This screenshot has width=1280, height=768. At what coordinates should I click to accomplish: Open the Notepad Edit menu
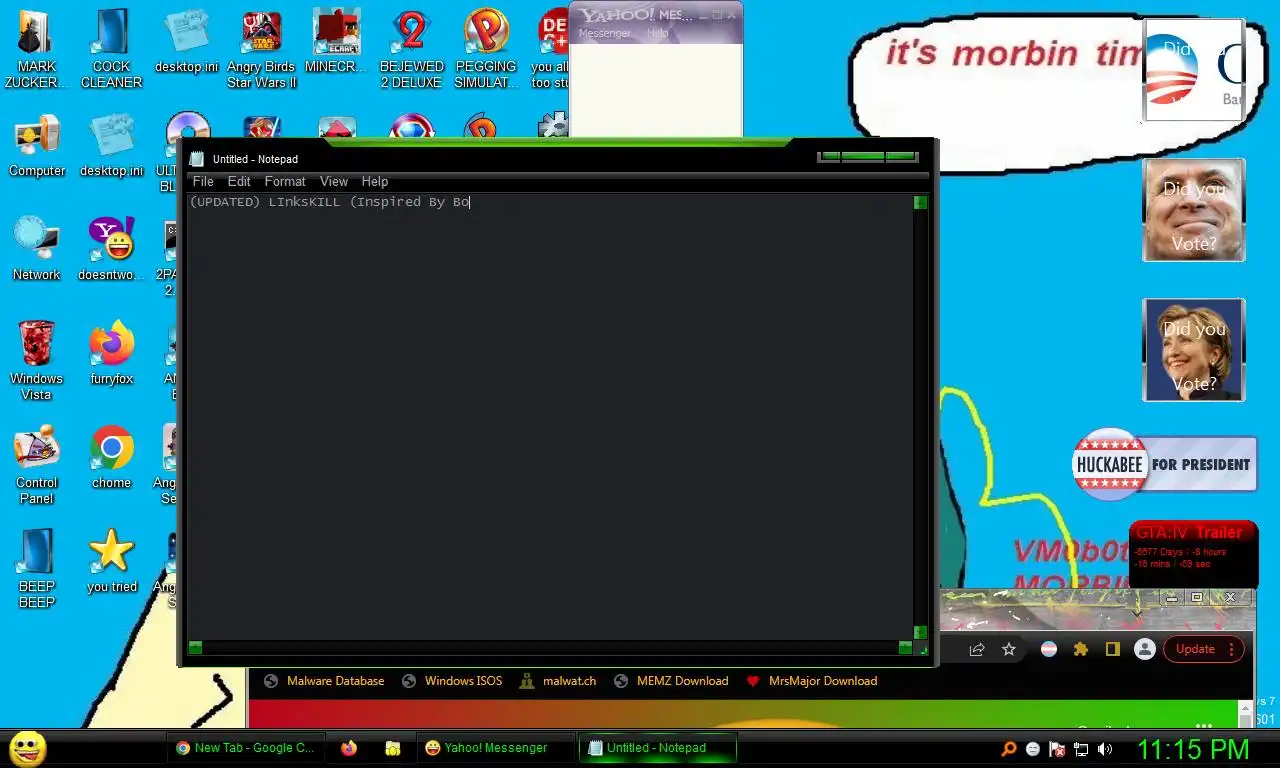[x=239, y=181]
